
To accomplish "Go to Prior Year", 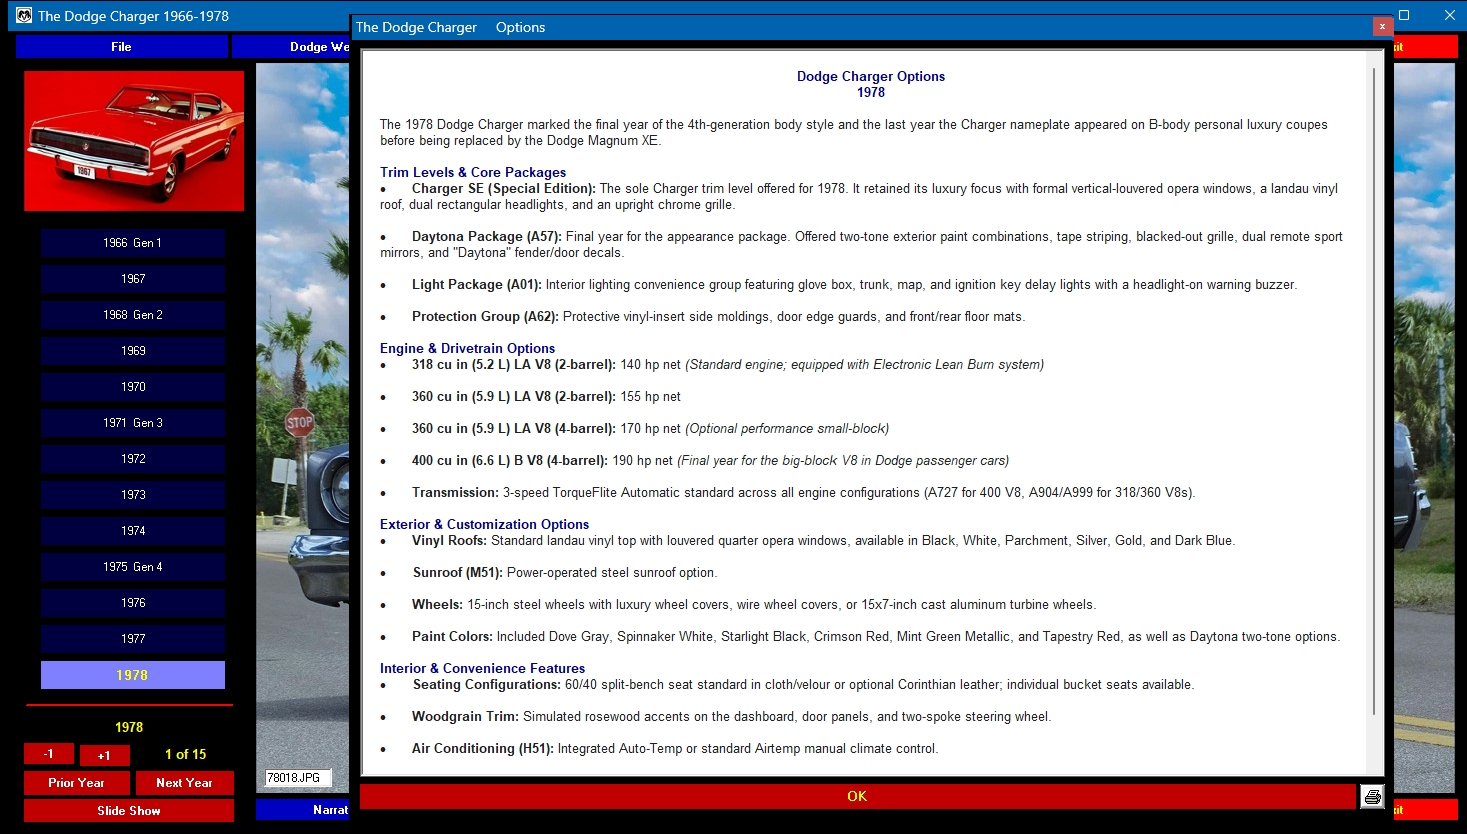I will click(77, 783).
